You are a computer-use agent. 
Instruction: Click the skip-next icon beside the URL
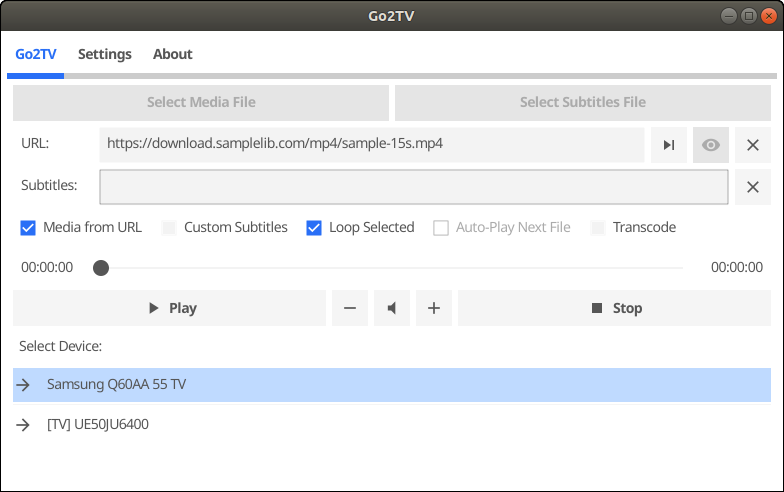pos(668,145)
